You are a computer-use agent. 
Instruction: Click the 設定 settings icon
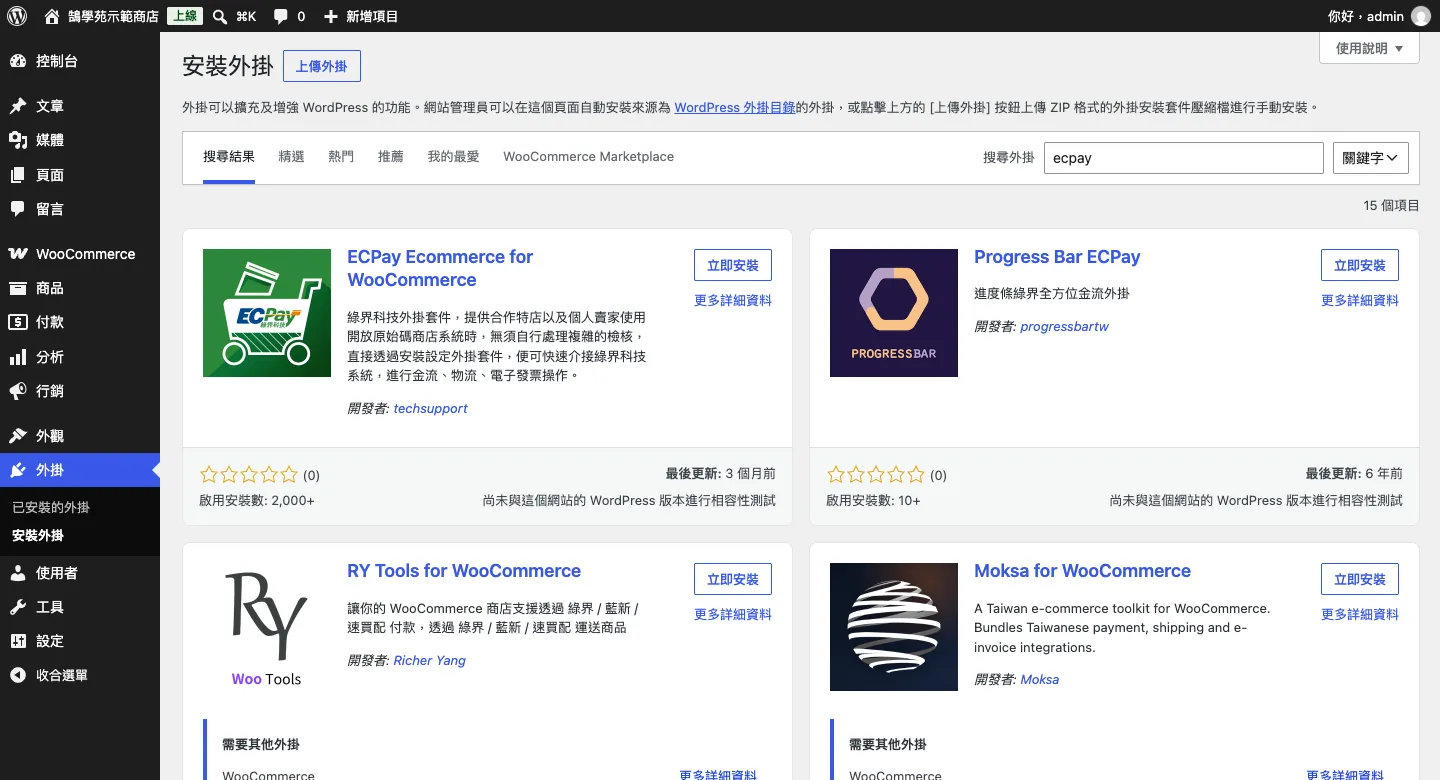pyautogui.click(x=18, y=641)
